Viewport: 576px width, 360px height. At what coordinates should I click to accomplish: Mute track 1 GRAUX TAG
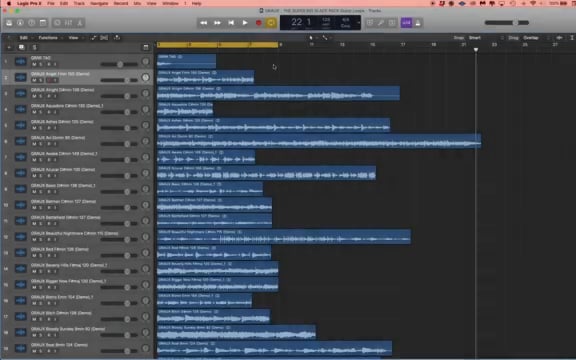point(34,64)
